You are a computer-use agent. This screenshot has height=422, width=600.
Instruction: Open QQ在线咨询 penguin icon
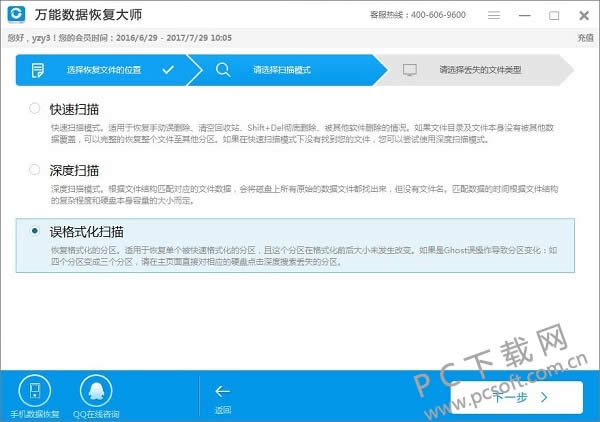tap(96, 391)
